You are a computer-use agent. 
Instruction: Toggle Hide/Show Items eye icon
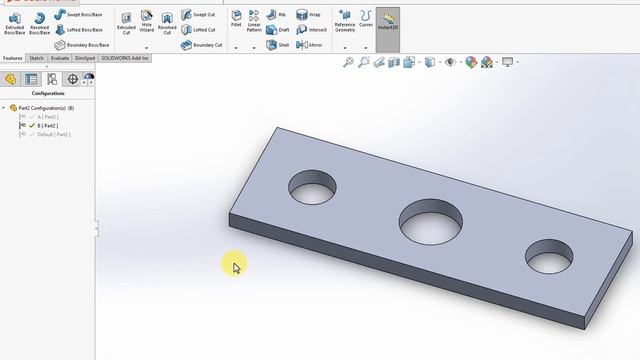[x=450, y=62]
